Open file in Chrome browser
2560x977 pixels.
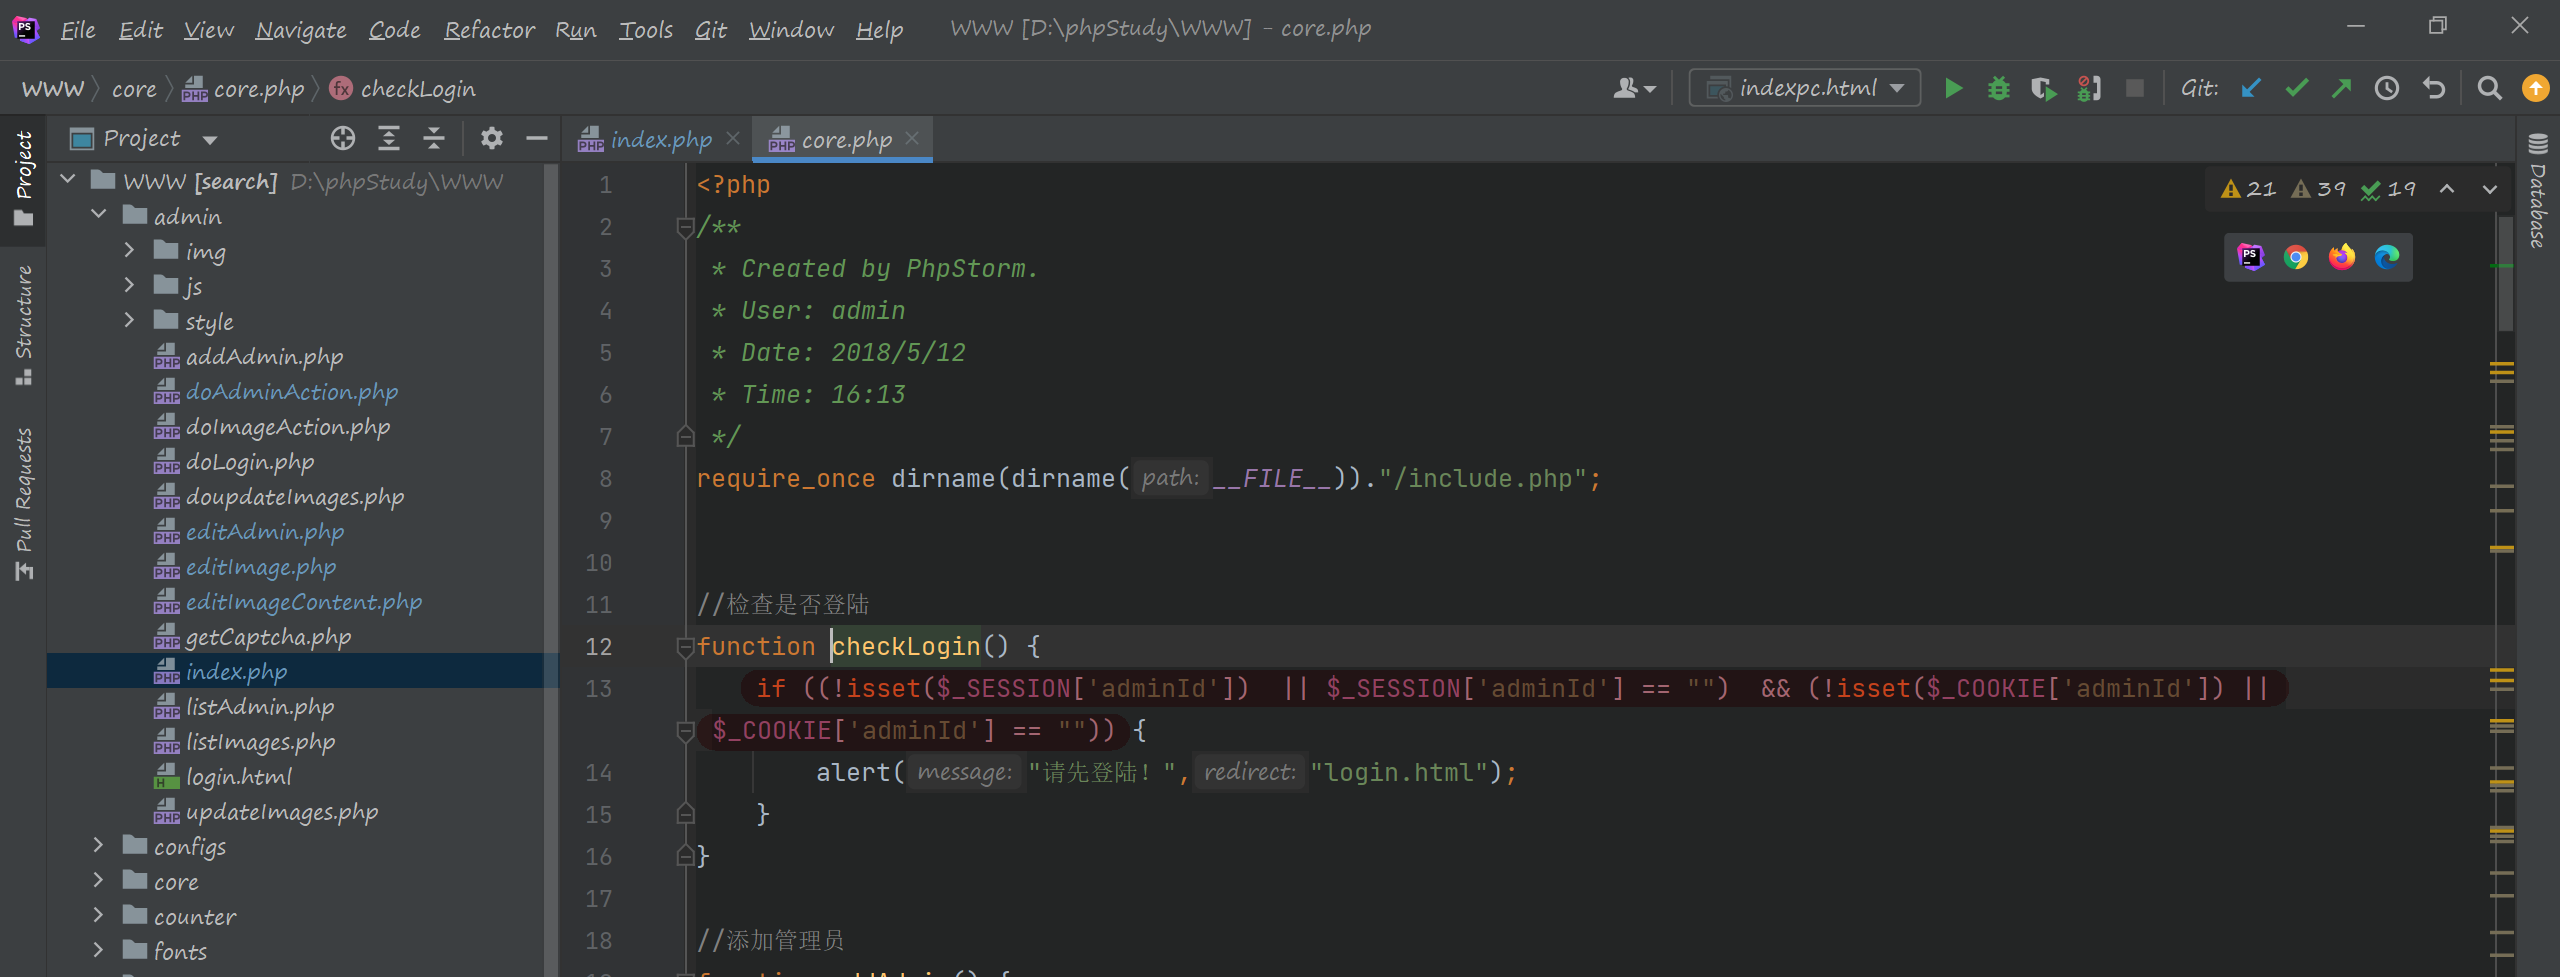pos(2296,257)
